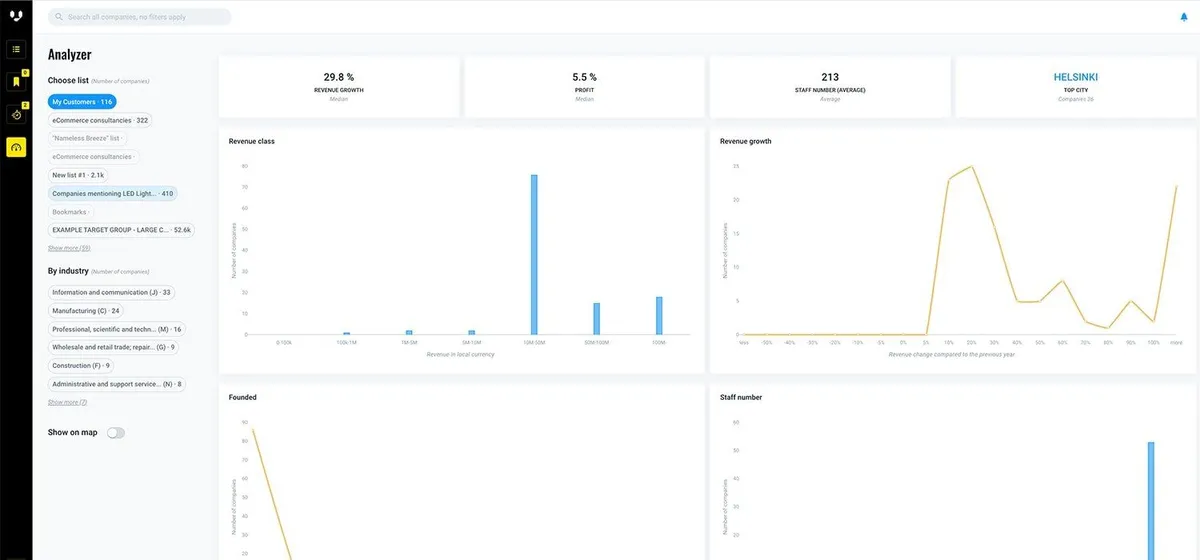The image size is (1200, 560).
Task: Open the bookmarks icon in the sidebar
Action: (x=16, y=82)
